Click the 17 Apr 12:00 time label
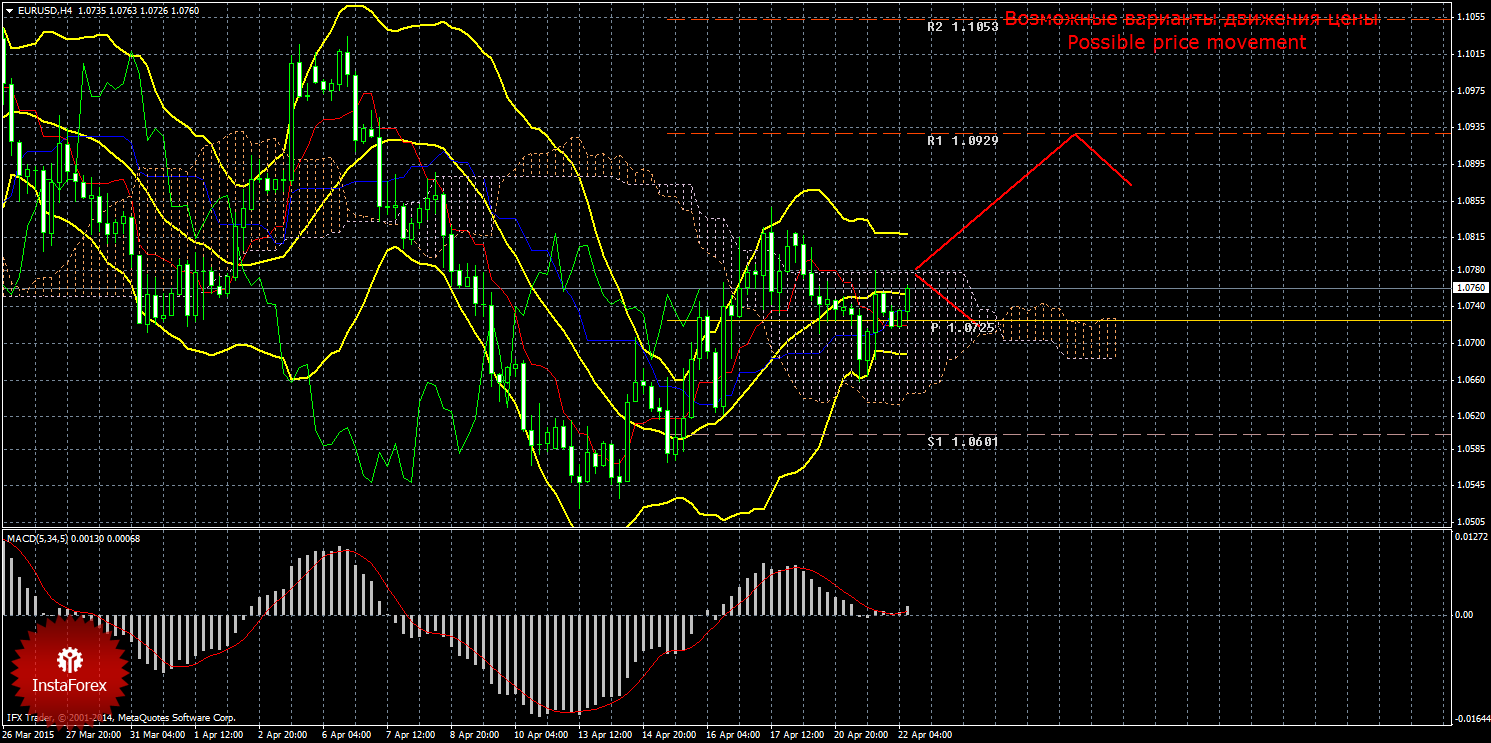Screen dimensions: 1491x743 pos(796,735)
